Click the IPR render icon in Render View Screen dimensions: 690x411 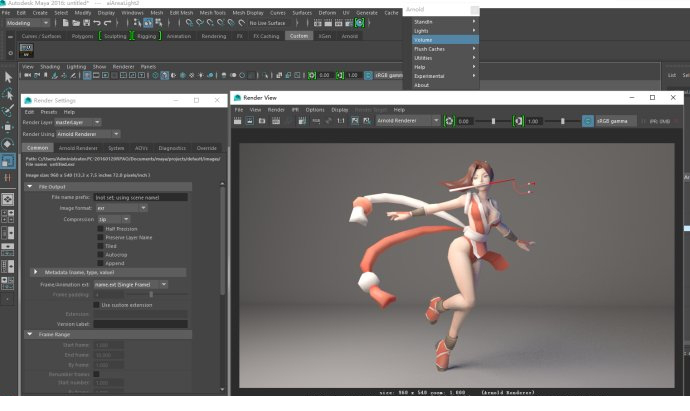point(275,121)
